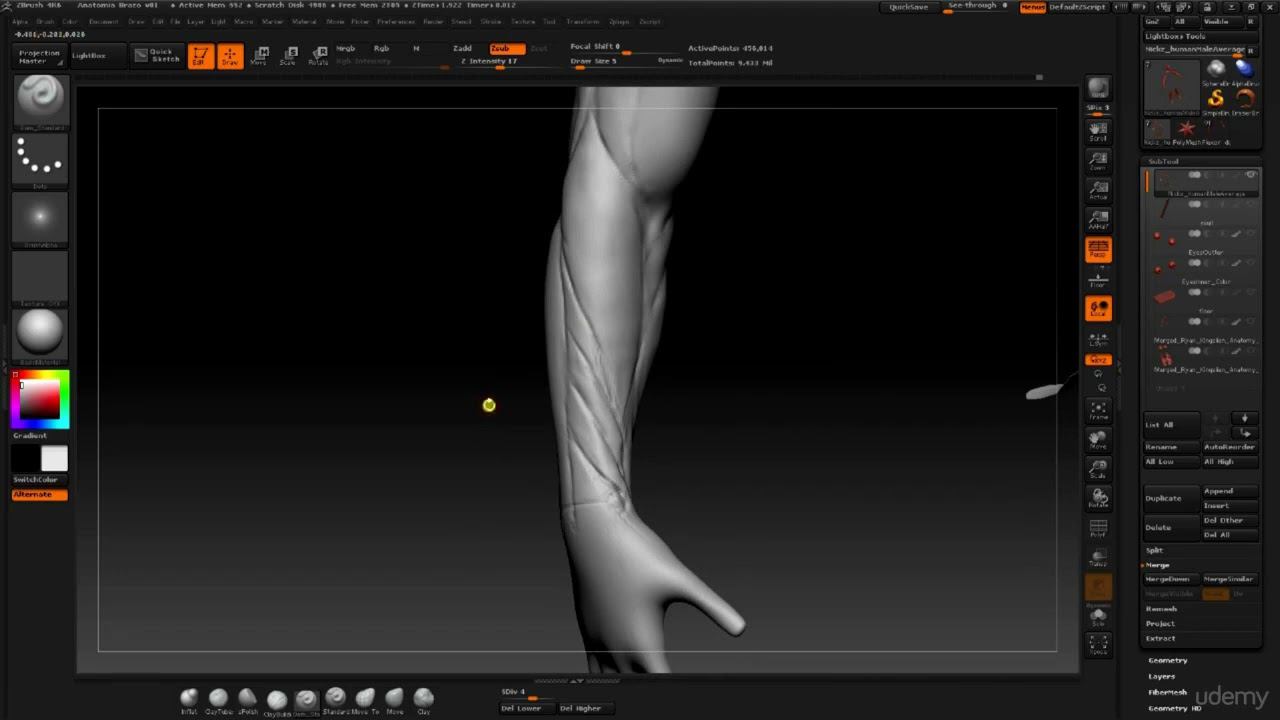Image resolution: width=1280 pixels, height=720 pixels.
Task: Toggle the Xyz rotation mode
Action: click(x=1098, y=360)
